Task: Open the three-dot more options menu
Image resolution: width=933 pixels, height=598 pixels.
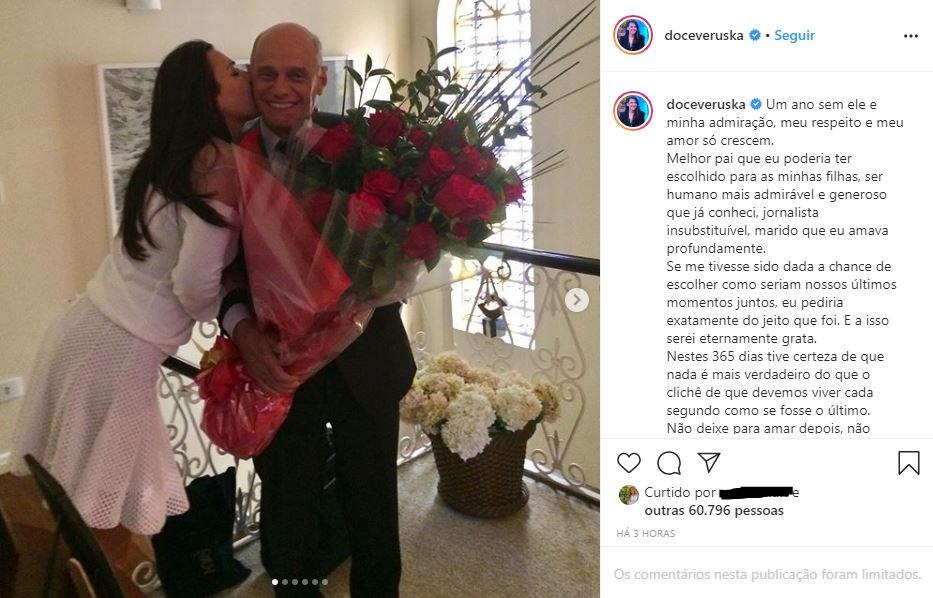Action: pyautogui.click(x=910, y=36)
